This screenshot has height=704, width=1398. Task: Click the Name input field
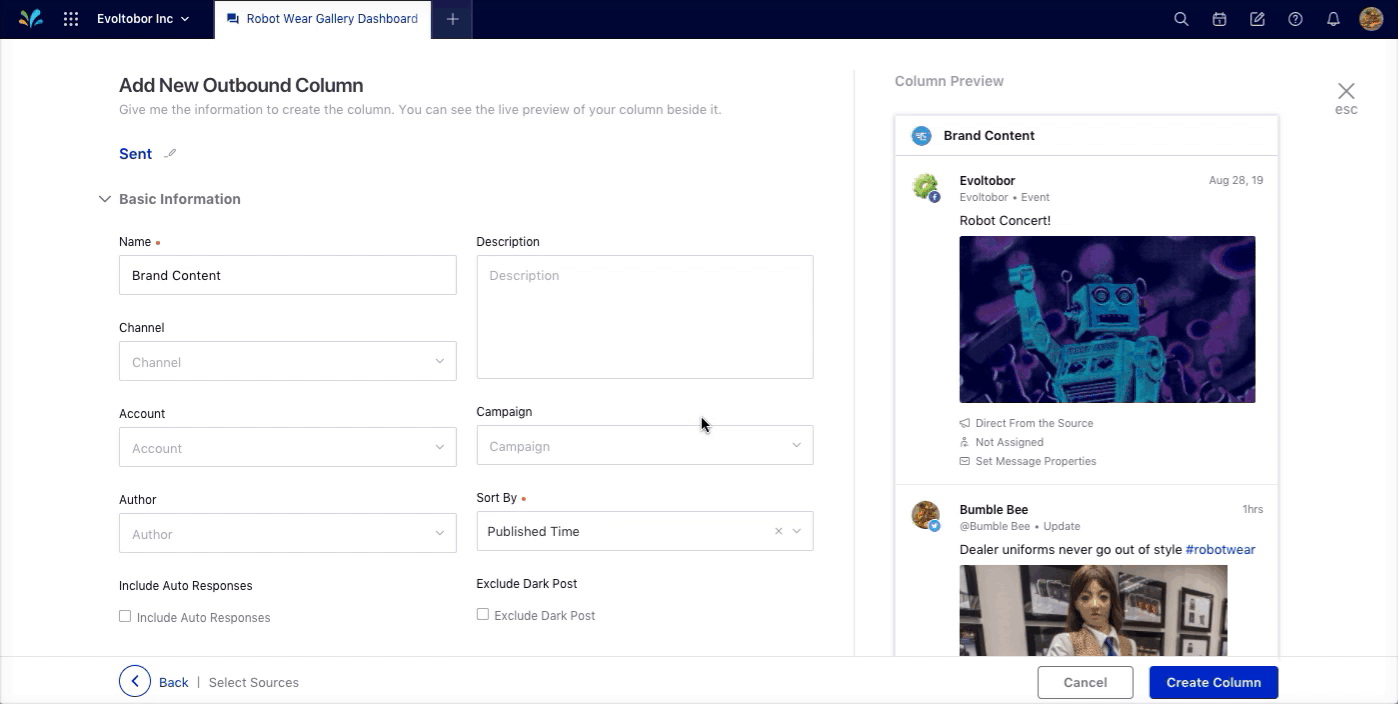(x=287, y=275)
